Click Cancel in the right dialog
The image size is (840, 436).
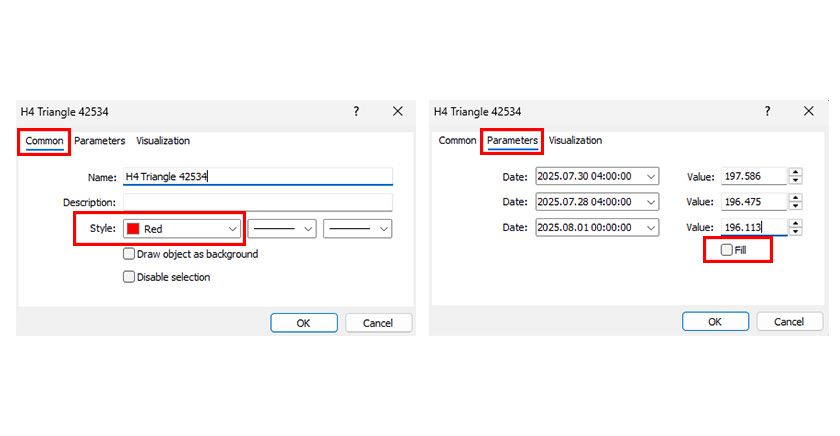pyautogui.click(x=789, y=322)
